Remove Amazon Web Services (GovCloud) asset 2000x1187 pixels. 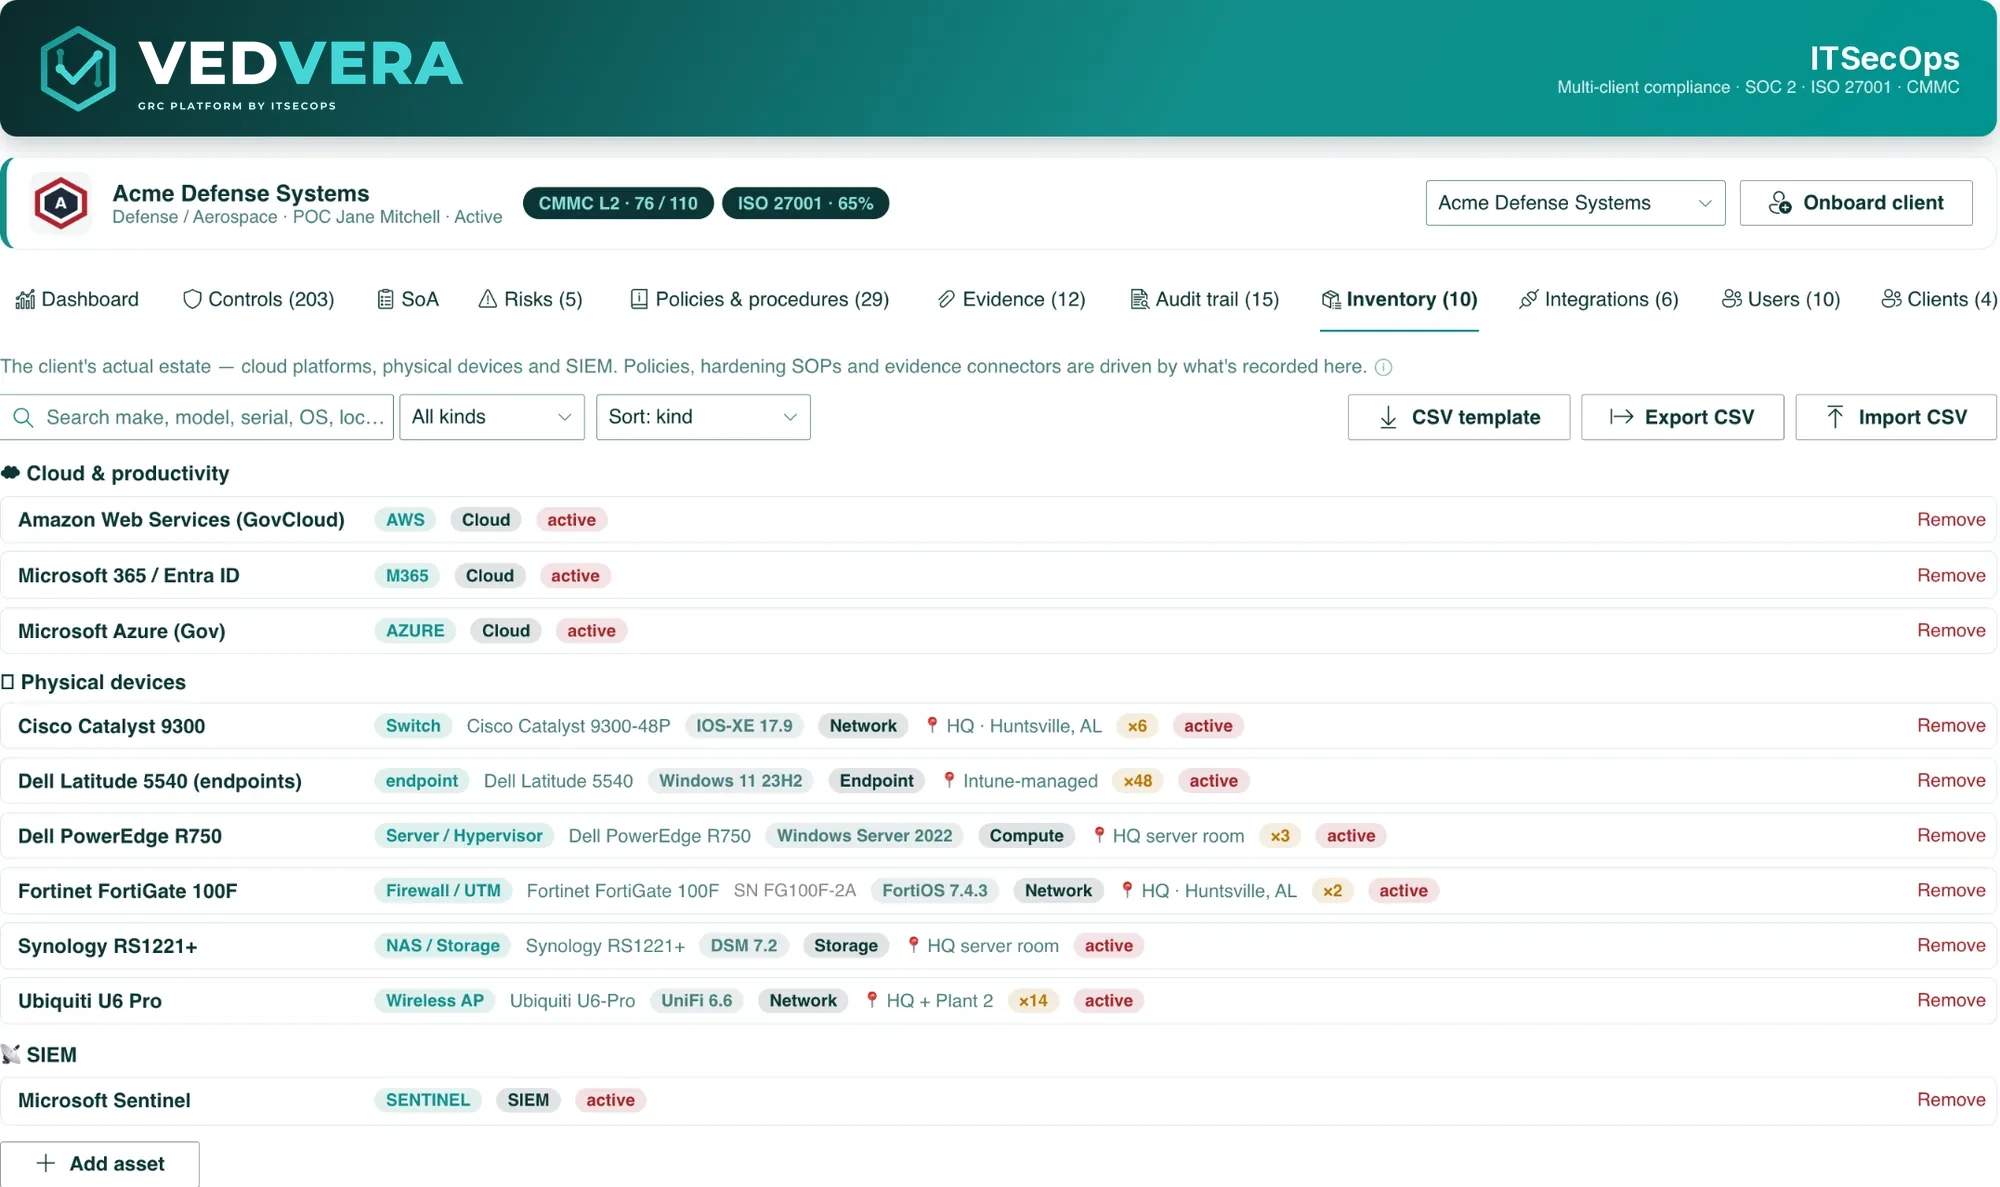1951,519
